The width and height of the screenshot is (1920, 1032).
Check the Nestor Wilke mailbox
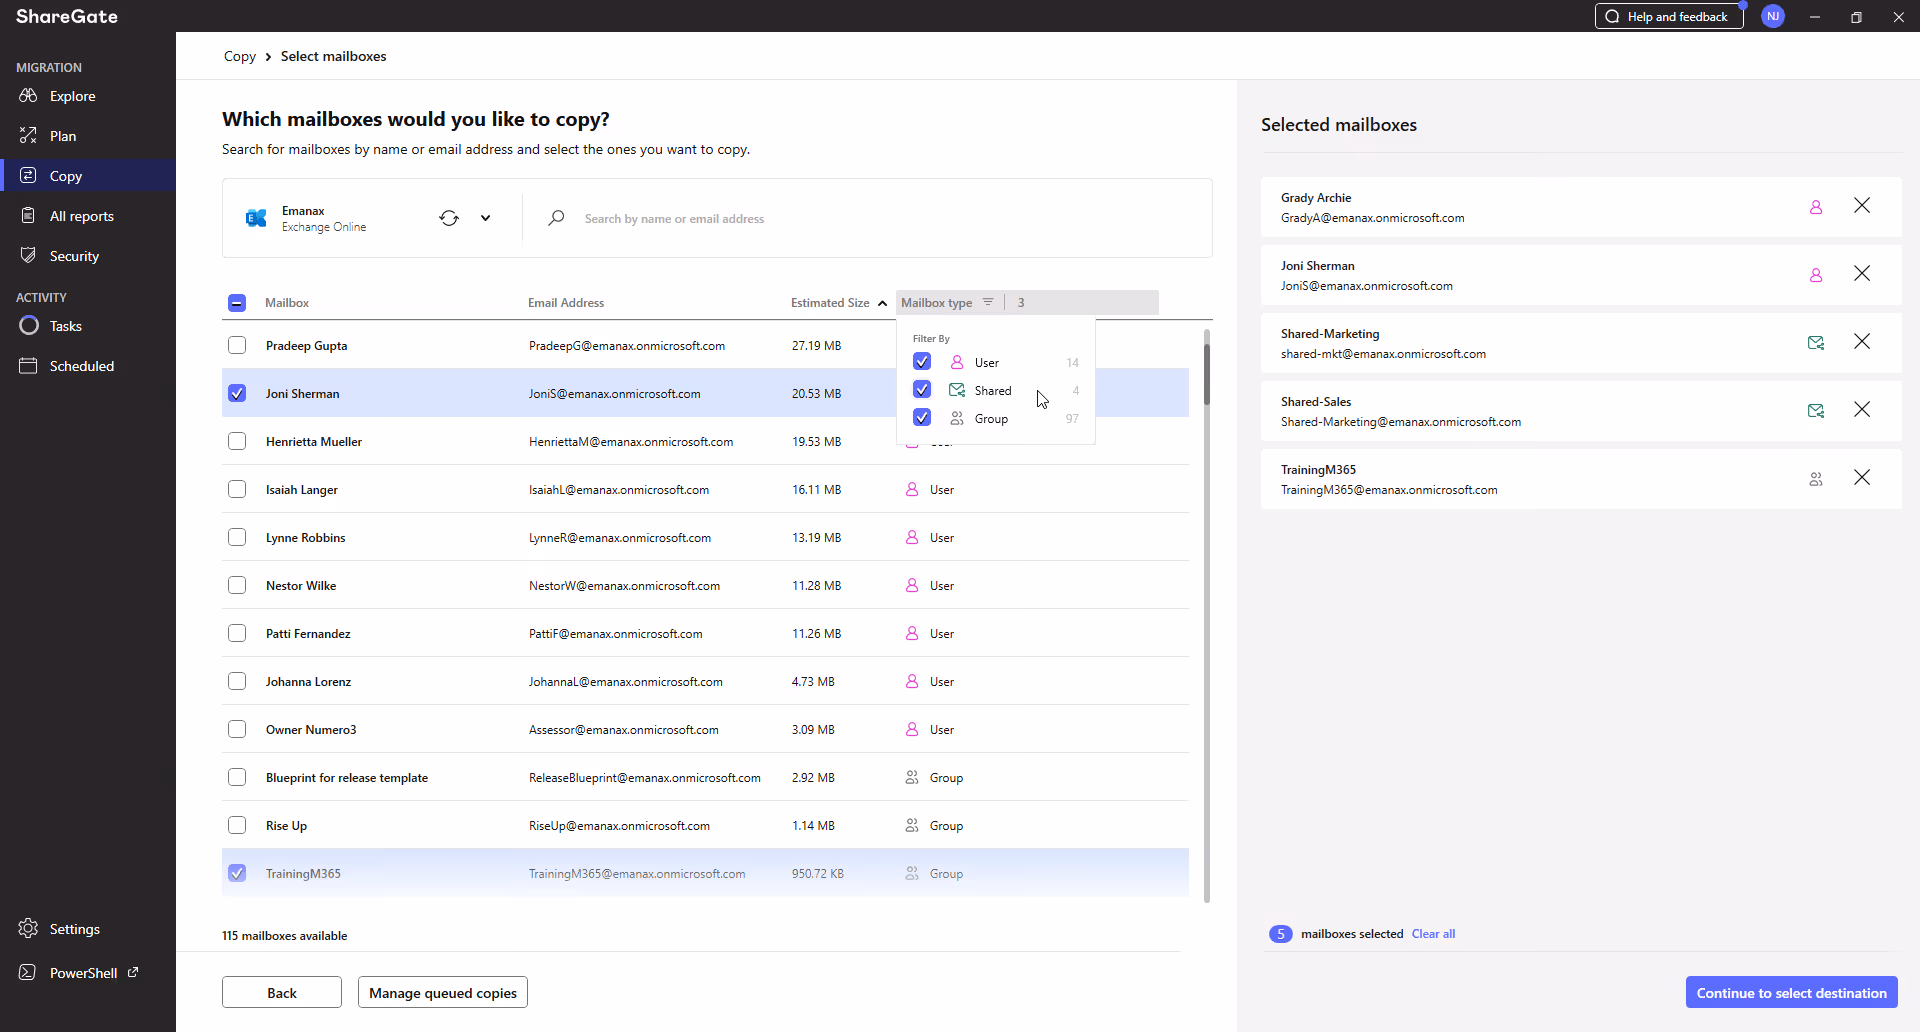pos(237,585)
